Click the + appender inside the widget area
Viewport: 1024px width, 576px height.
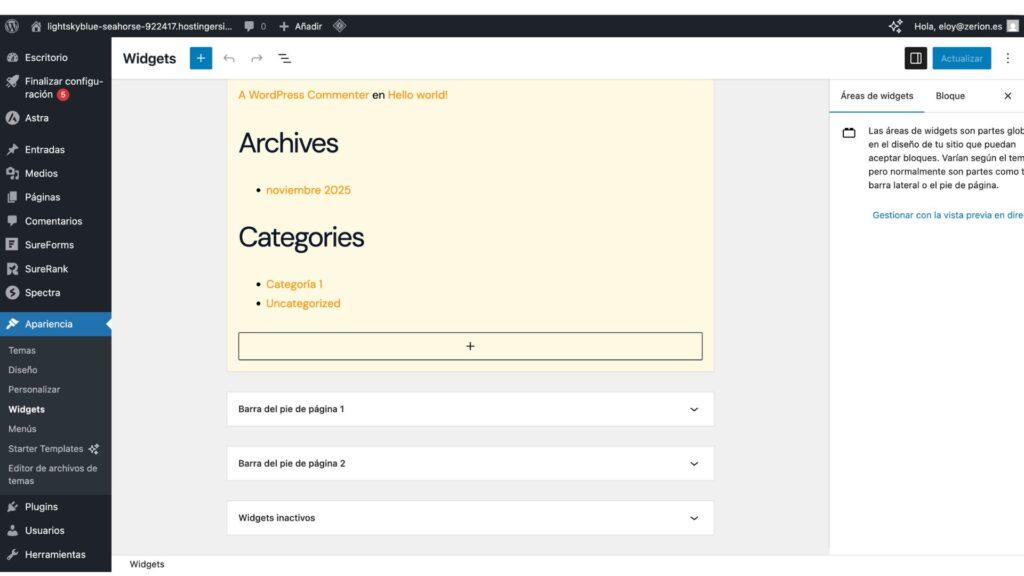pyautogui.click(x=469, y=346)
